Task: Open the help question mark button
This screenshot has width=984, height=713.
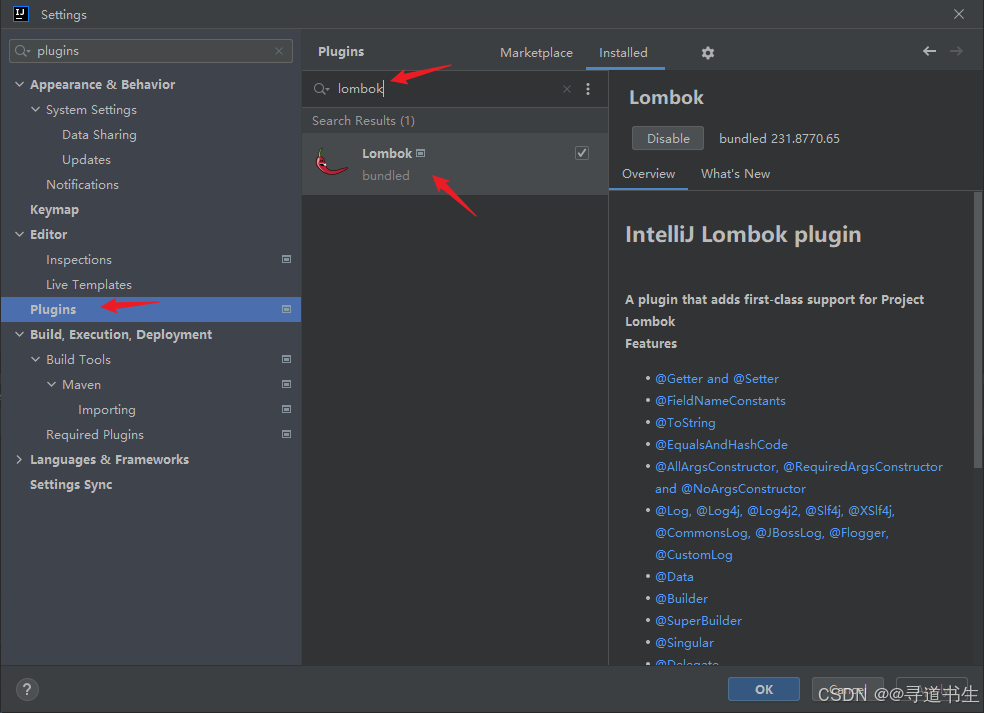Action: point(27,690)
